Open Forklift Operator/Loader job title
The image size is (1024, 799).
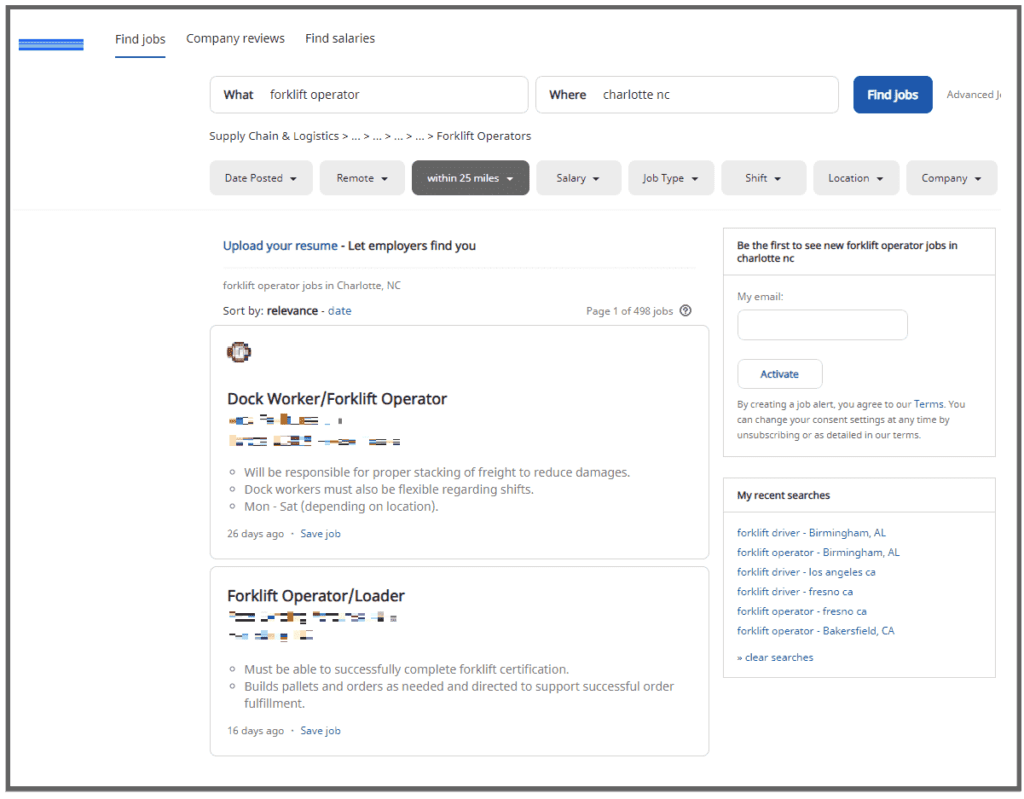(316, 596)
